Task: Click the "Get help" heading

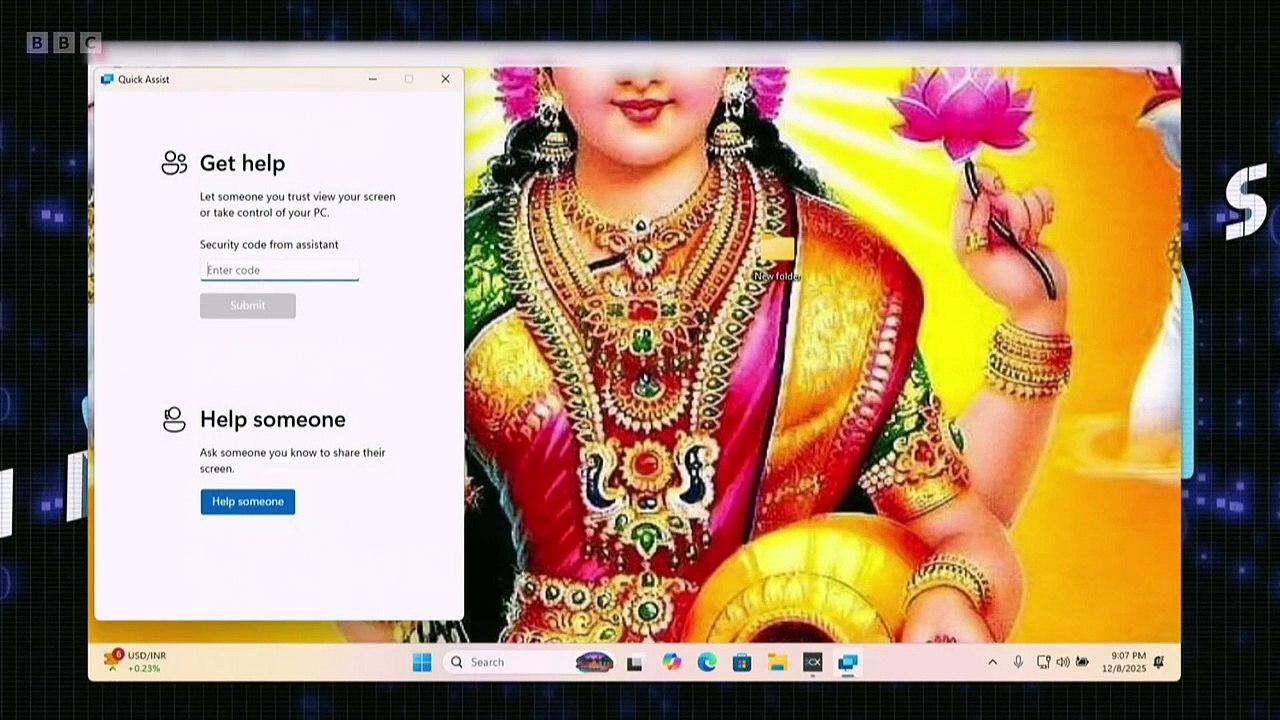Action: tap(242, 163)
